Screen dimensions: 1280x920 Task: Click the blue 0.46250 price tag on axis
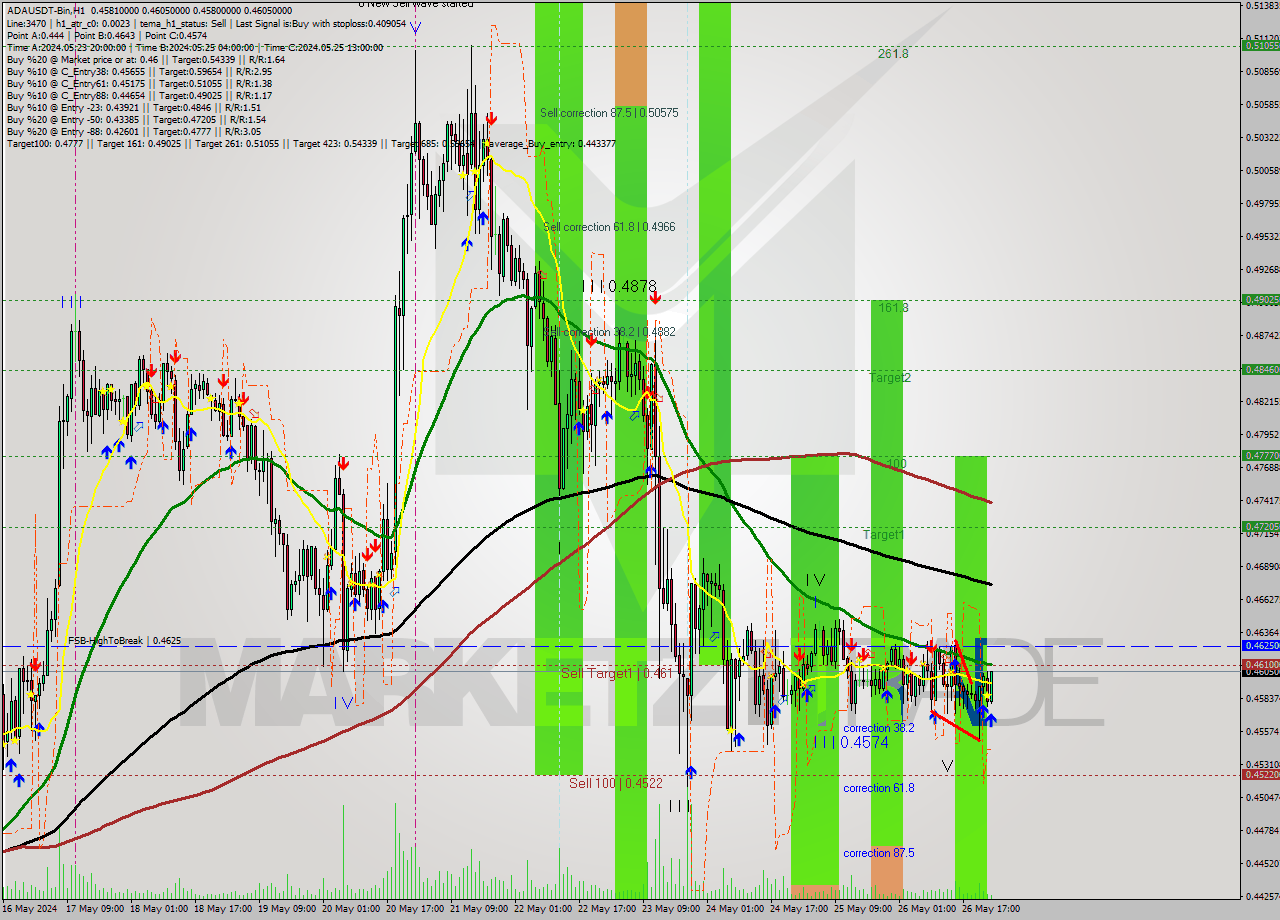[1261, 645]
